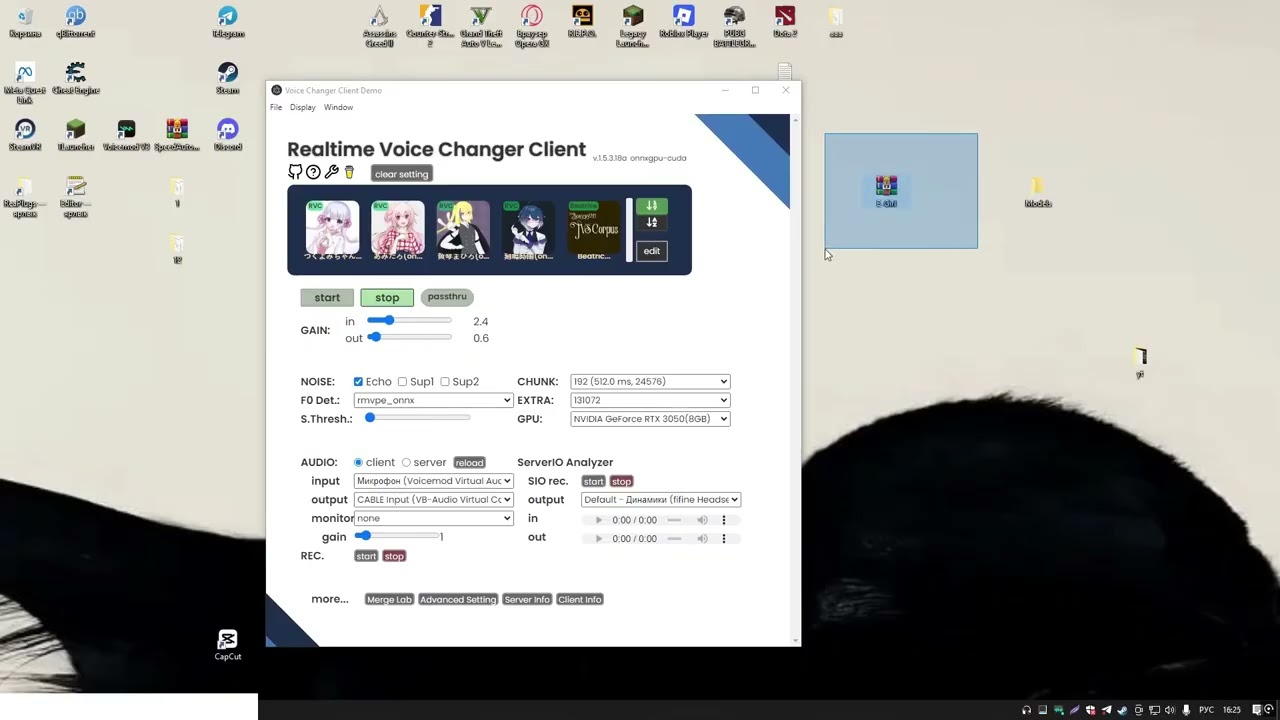Click the coffee donation cup icon
The width and height of the screenshot is (1280, 720).
[x=349, y=173]
